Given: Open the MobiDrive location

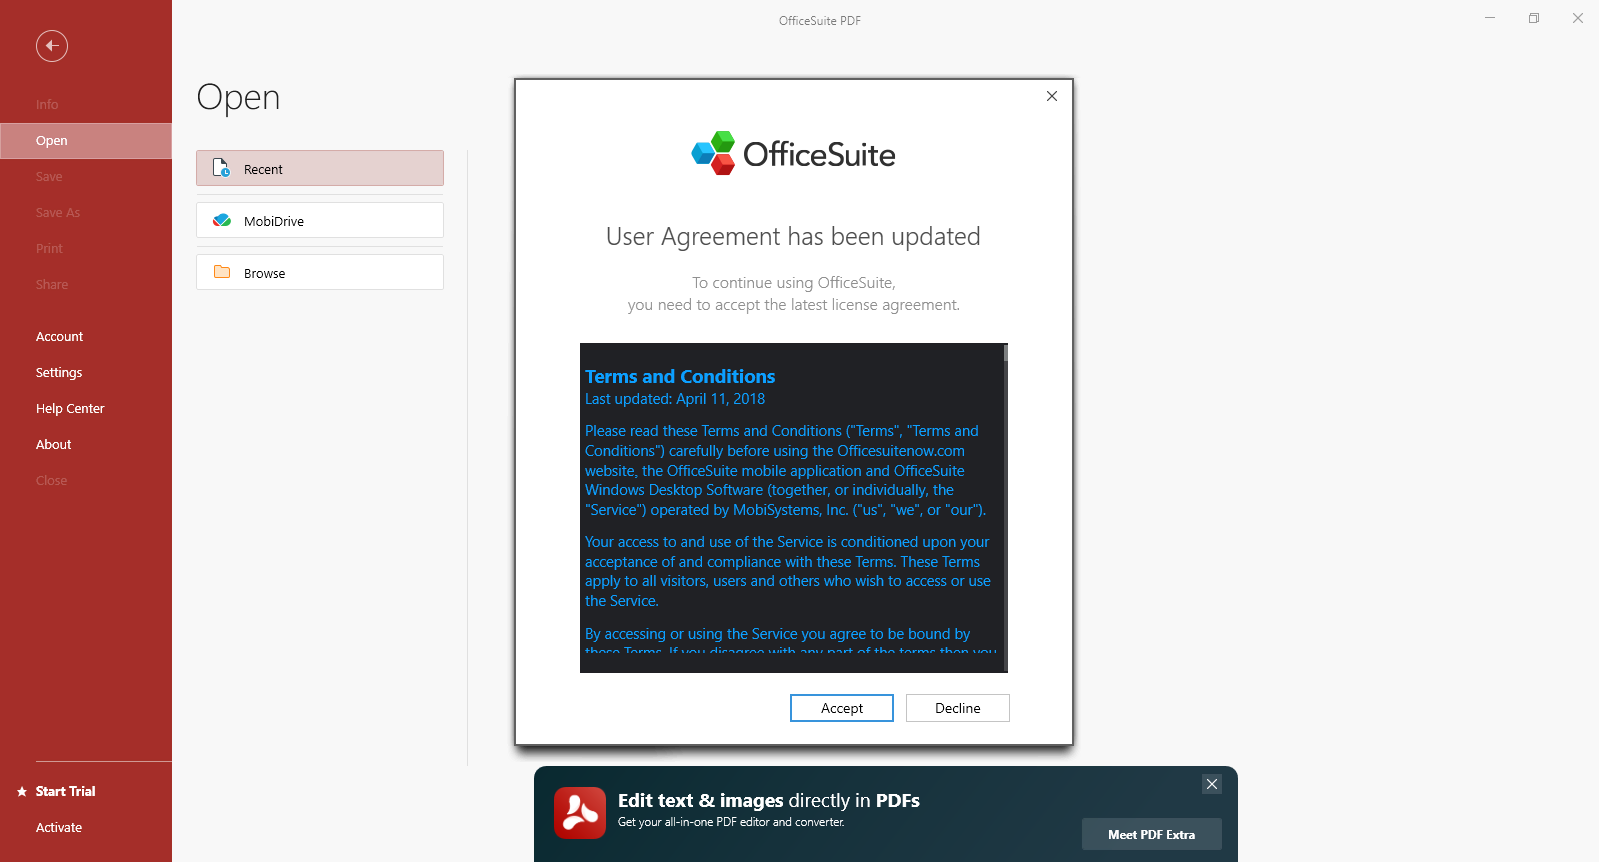Looking at the screenshot, I should (x=320, y=220).
